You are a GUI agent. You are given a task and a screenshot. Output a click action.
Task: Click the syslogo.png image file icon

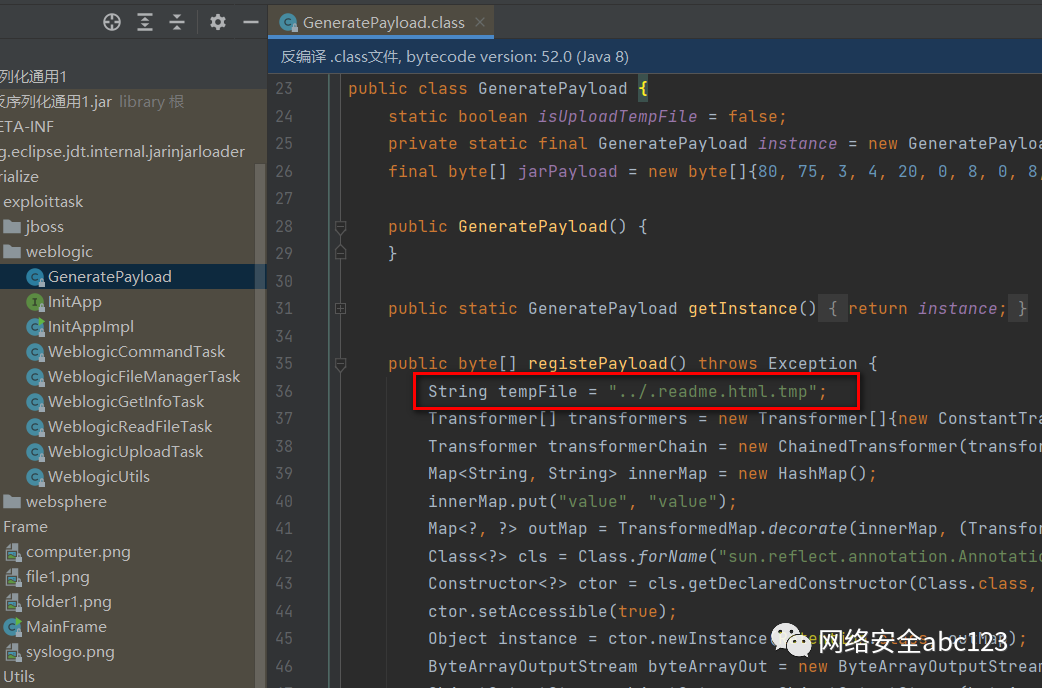point(13,652)
